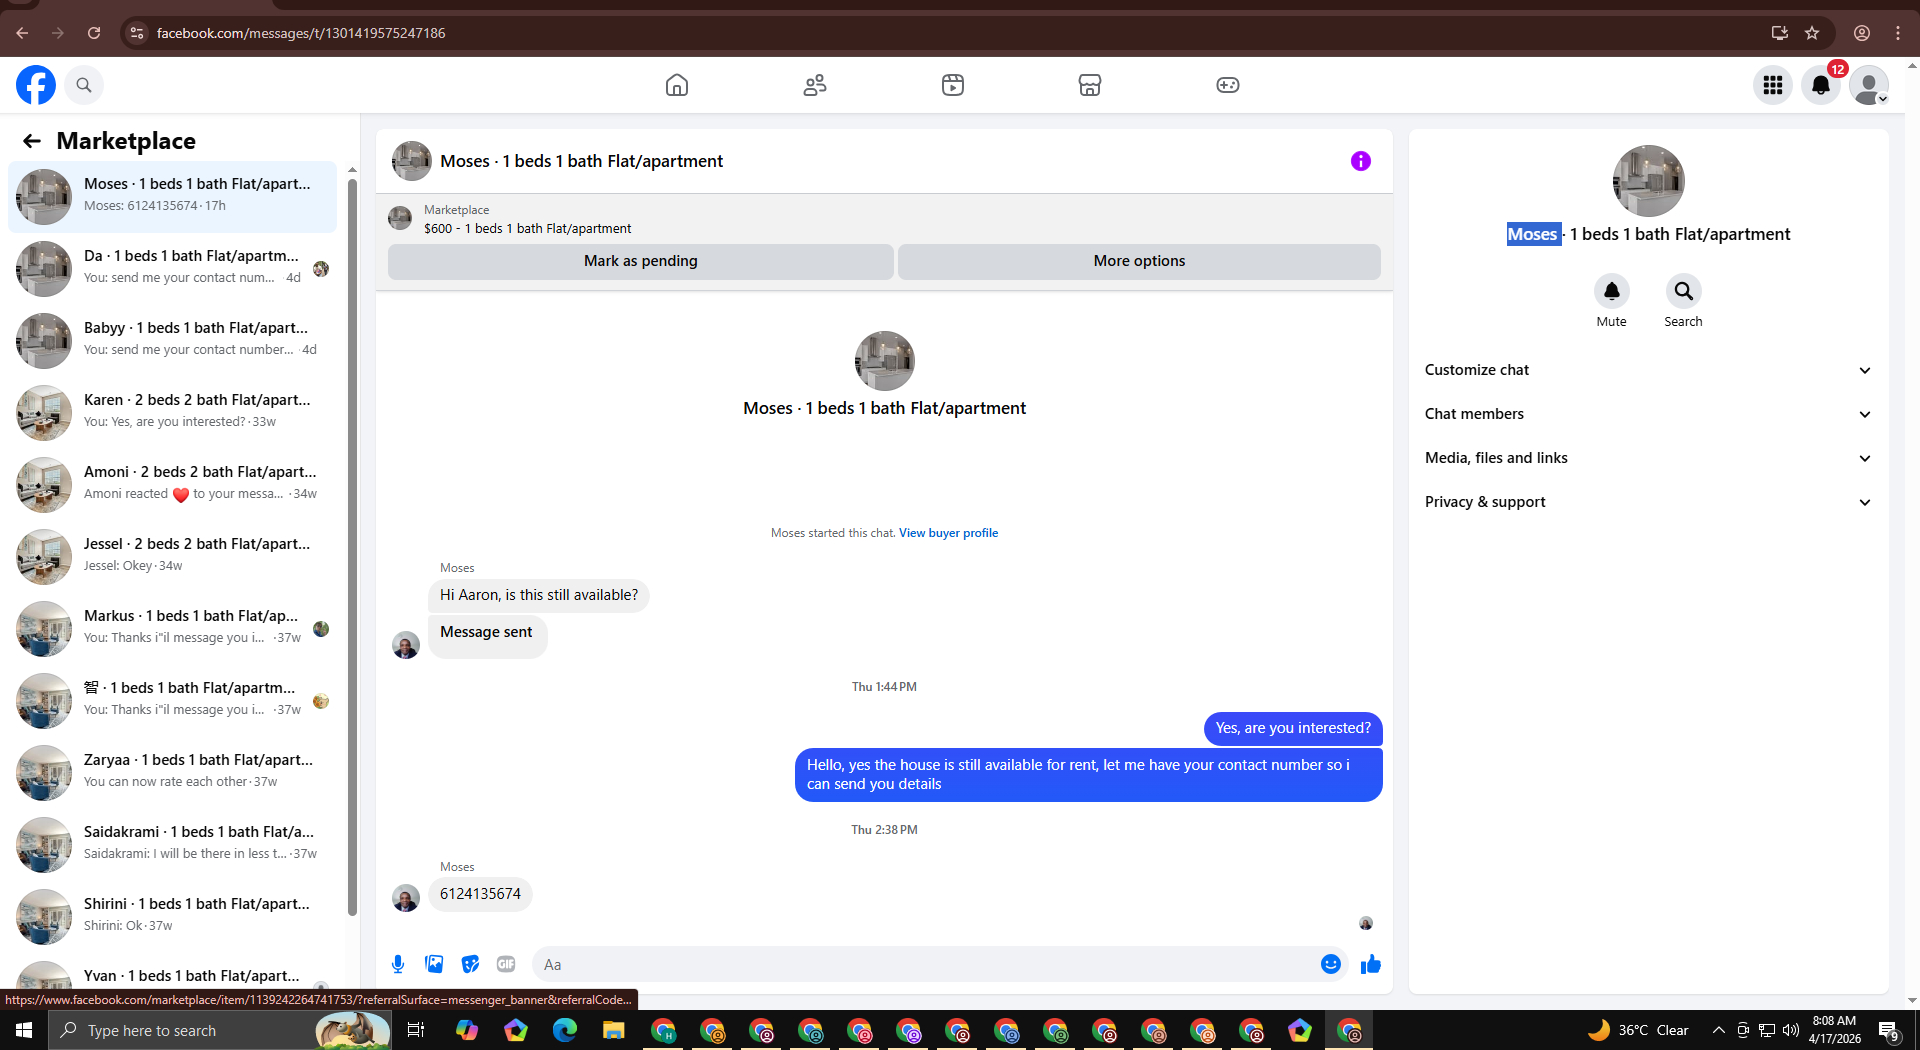Open the Jessel conversation

173,556
